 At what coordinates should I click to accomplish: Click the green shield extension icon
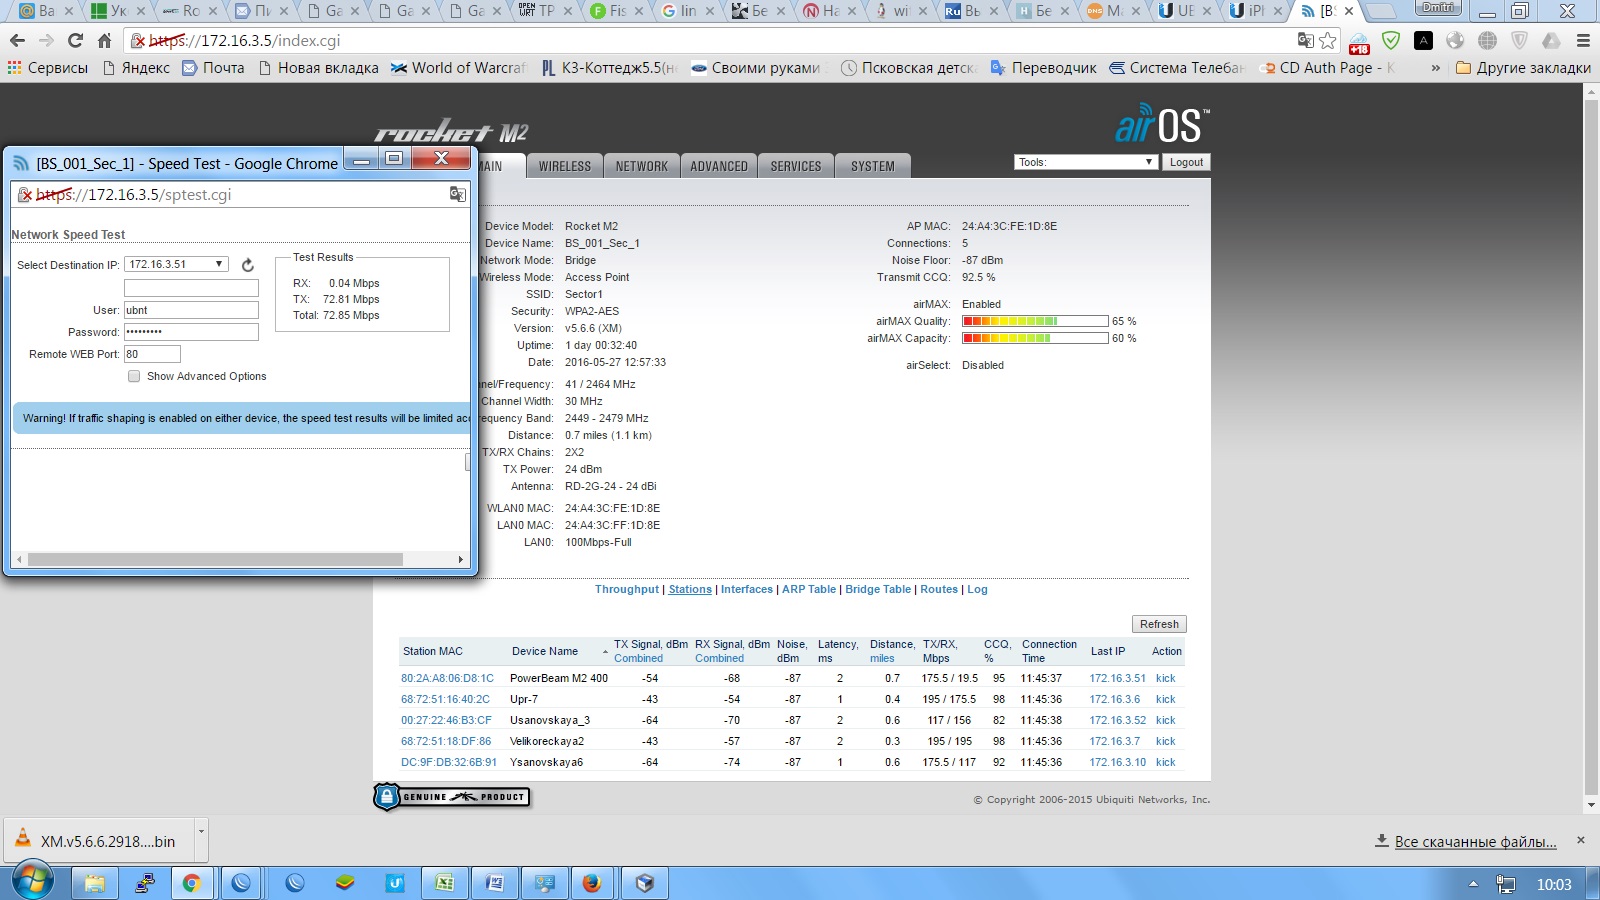[x=1391, y=41]
